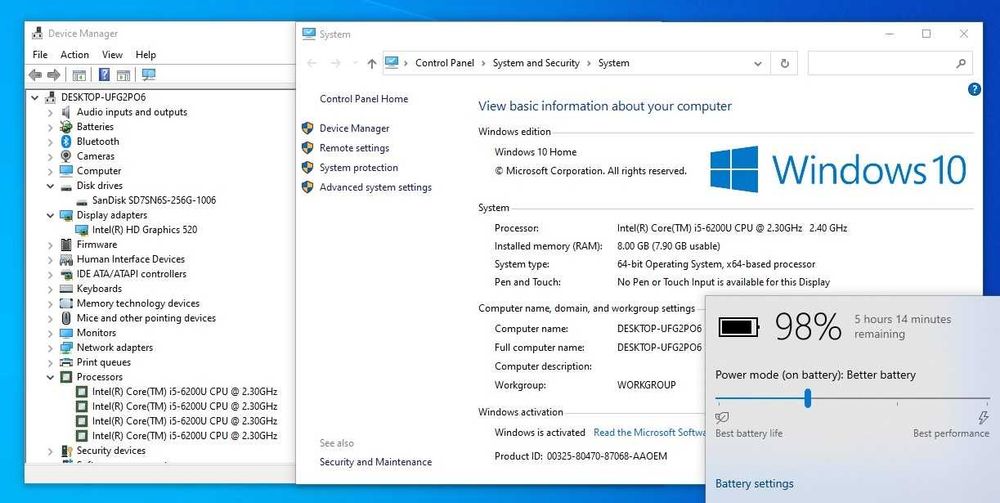
Task: Click the Windows 10 Home edition text
Action: click(535, 152)
